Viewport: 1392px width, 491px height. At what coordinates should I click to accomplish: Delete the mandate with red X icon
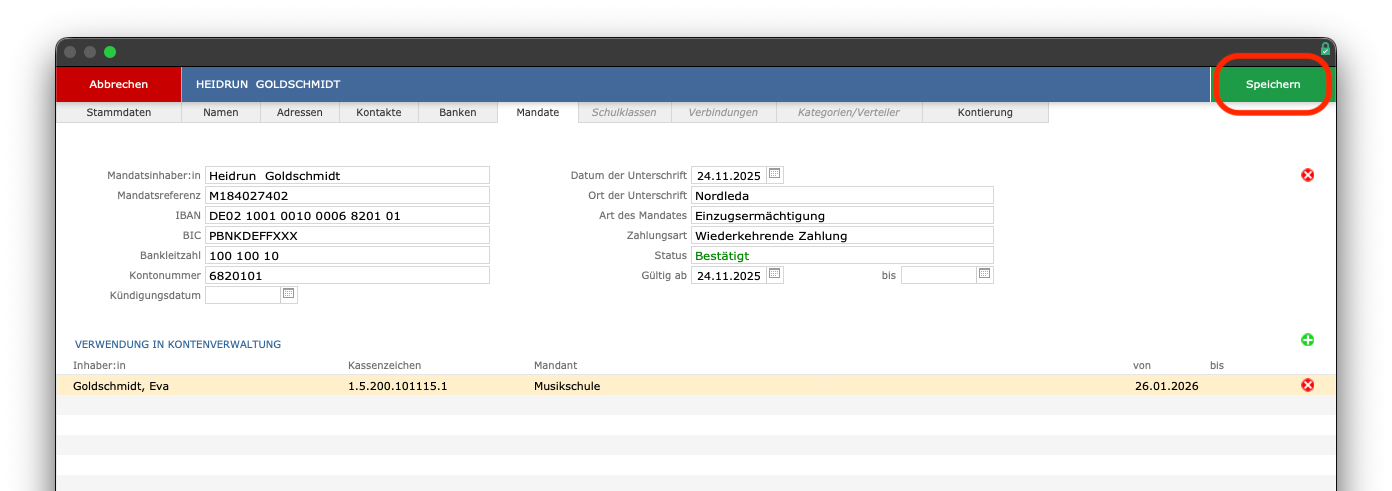[1307, 175]
